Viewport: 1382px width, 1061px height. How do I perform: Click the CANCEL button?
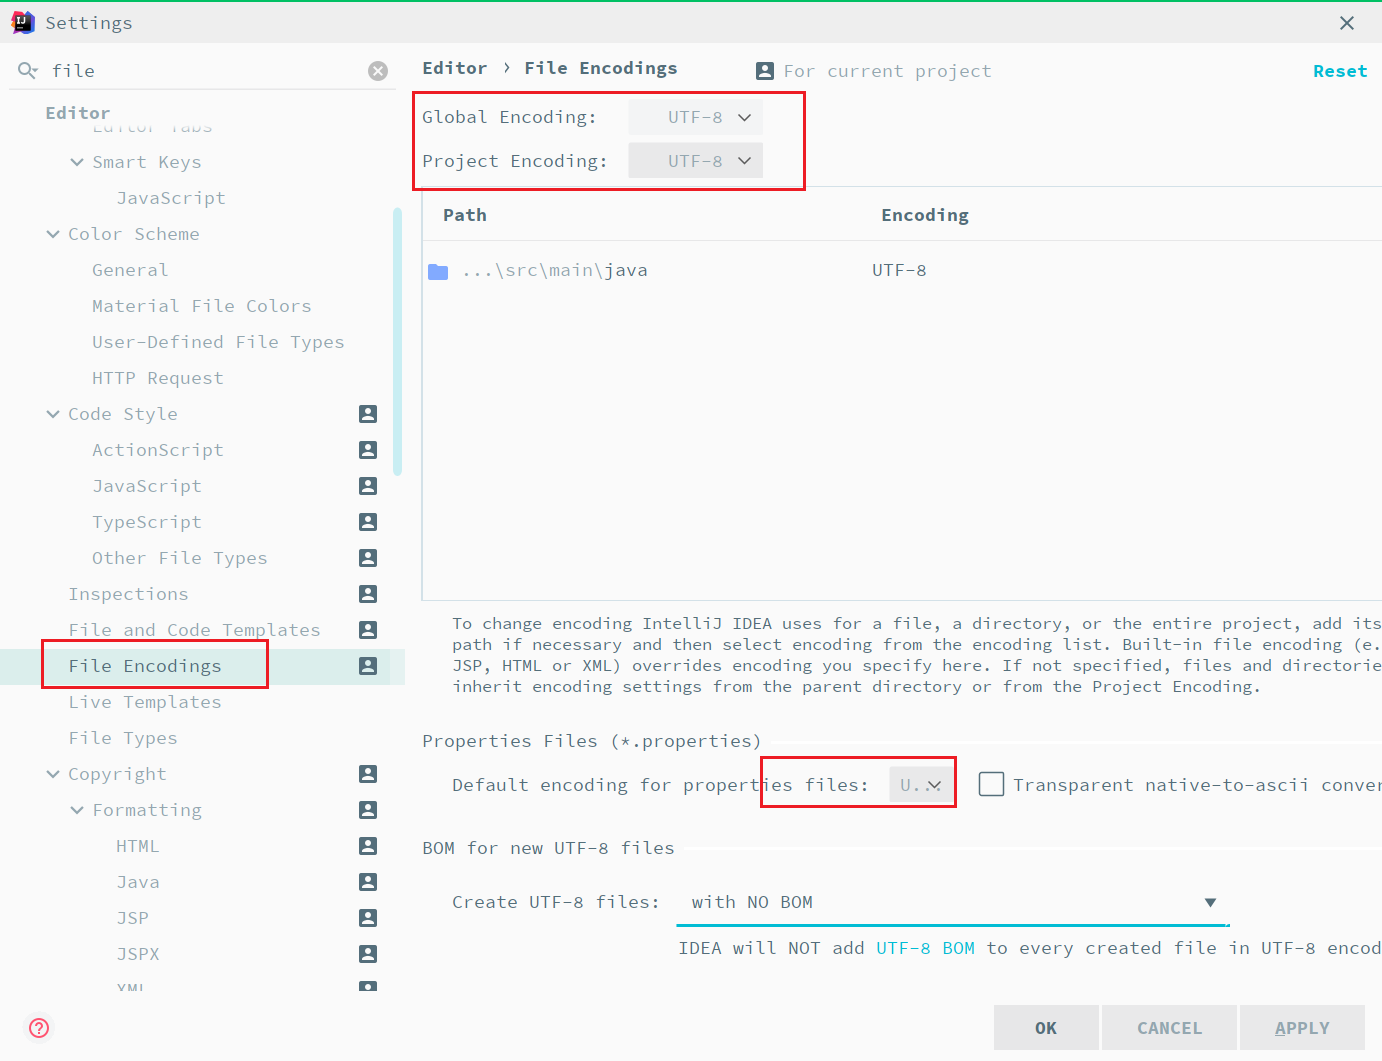[x=1169, y=1028]
